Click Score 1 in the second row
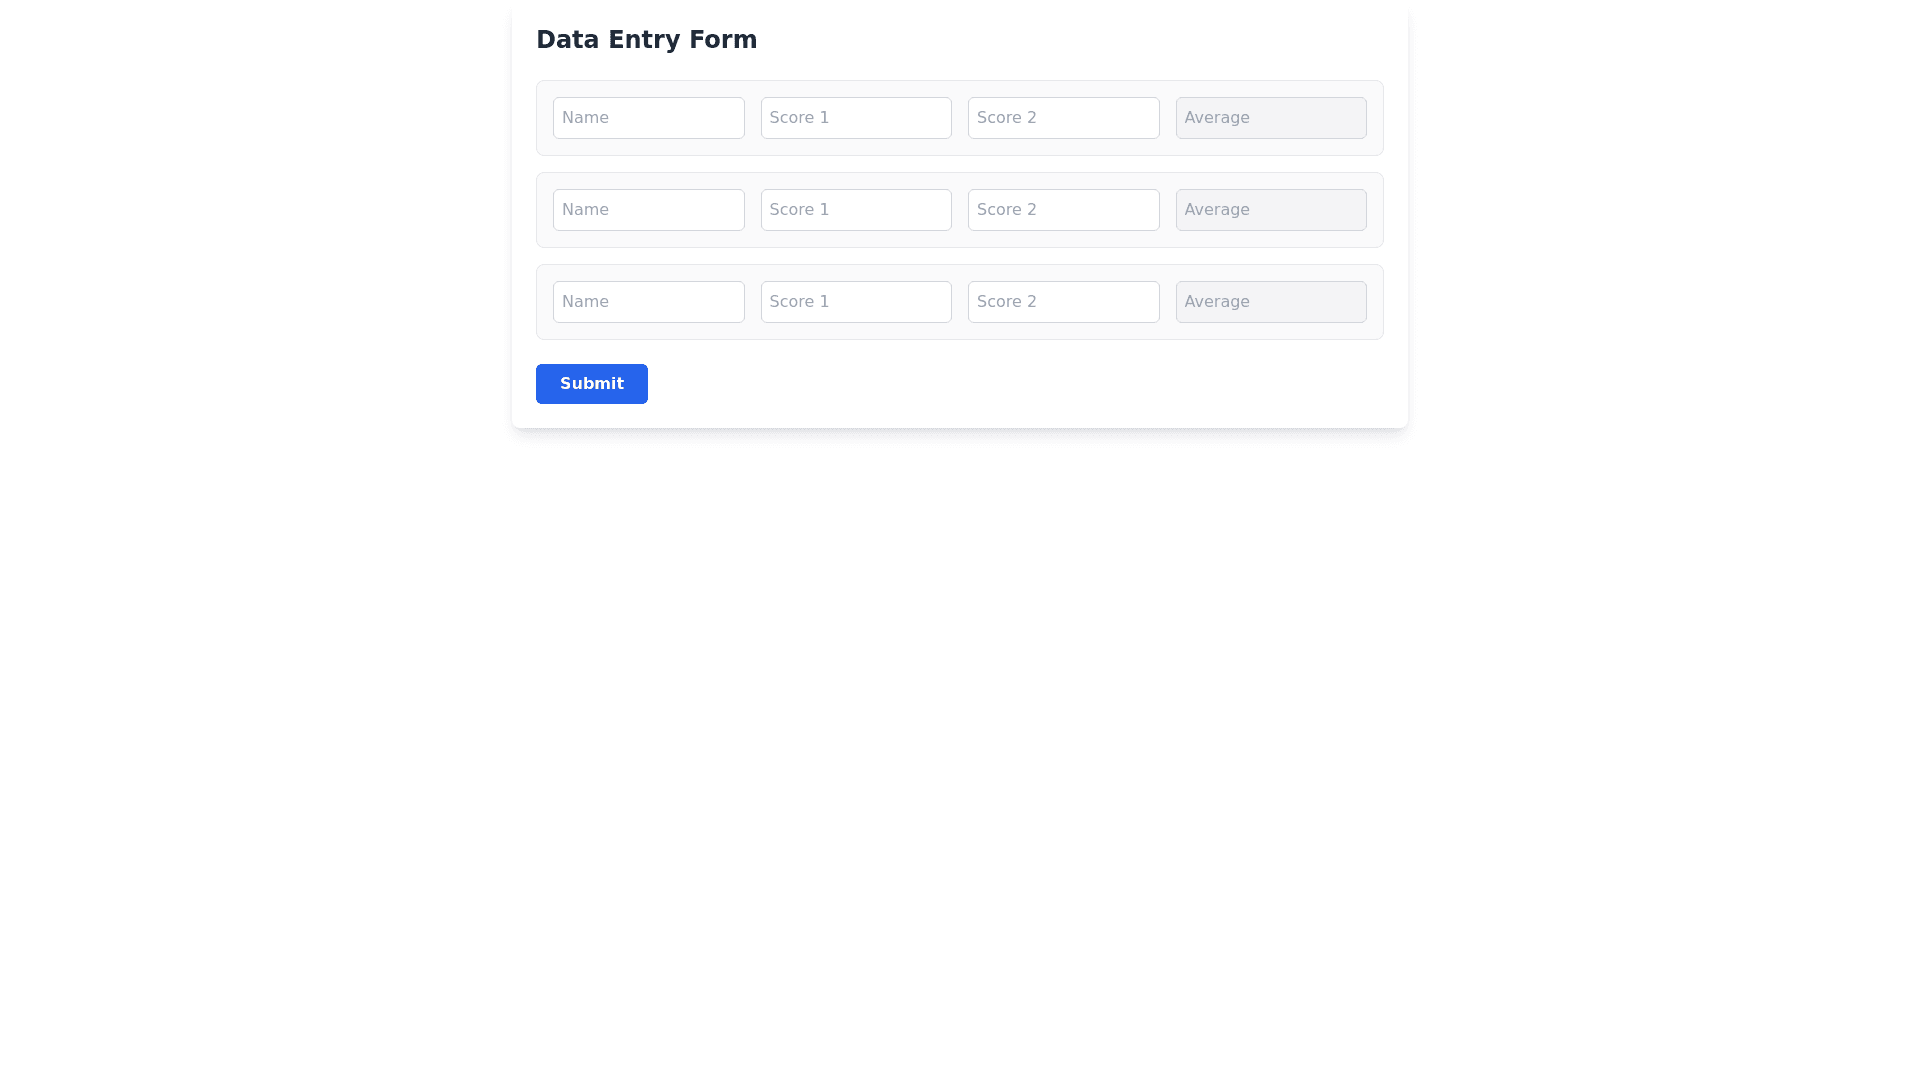1920x1080 pixels. (856, 210)
